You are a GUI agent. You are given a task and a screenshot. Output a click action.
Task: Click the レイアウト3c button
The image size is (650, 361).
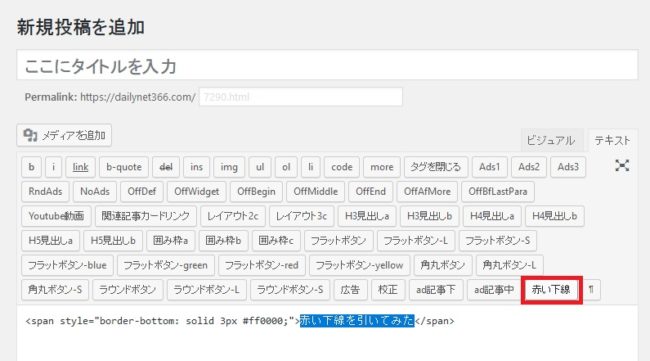[x=301, y=216]
